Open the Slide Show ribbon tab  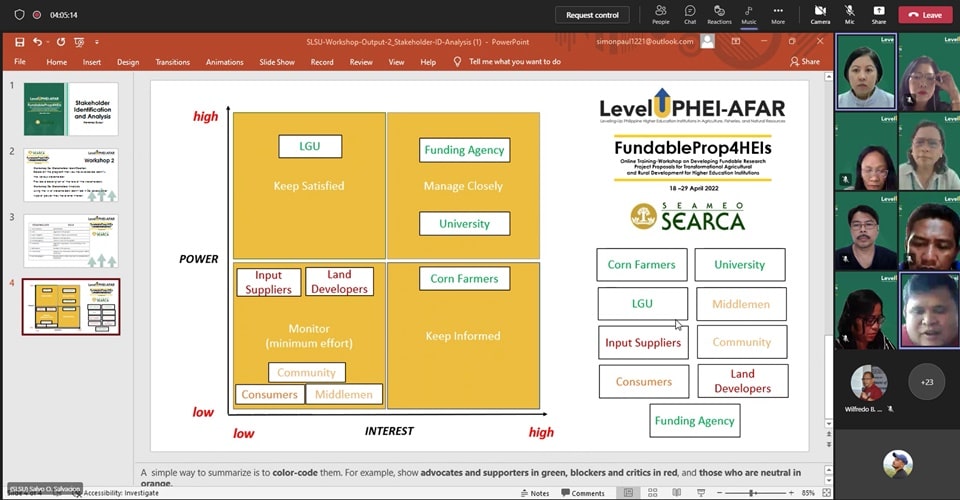coord(277,62)
